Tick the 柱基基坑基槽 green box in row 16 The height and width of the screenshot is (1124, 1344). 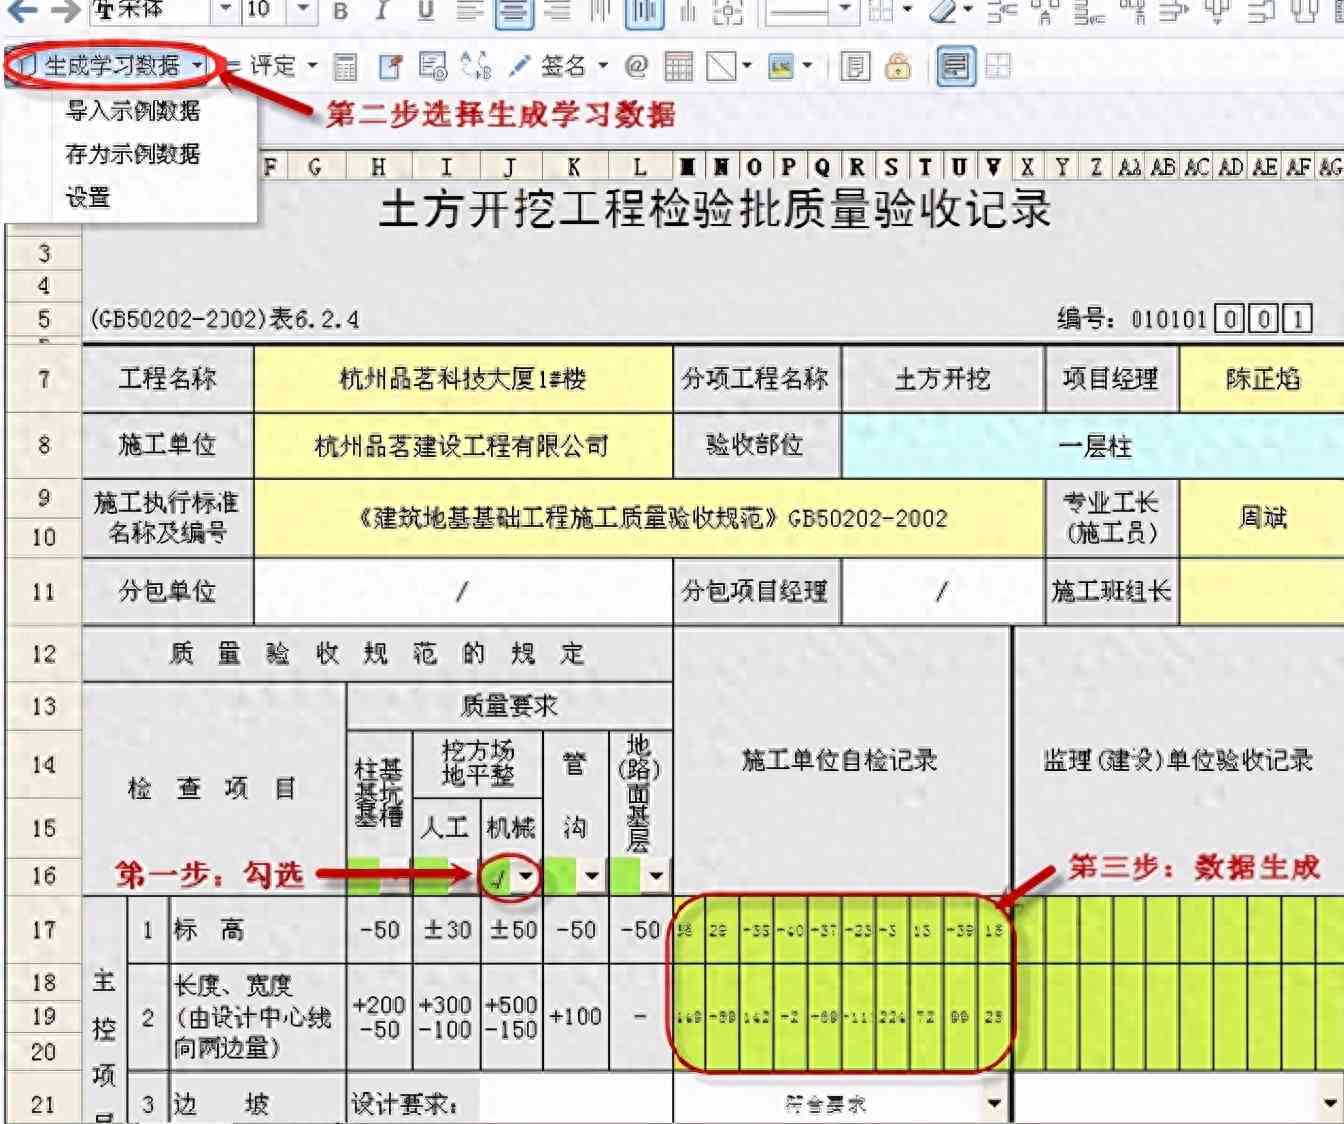364,876
